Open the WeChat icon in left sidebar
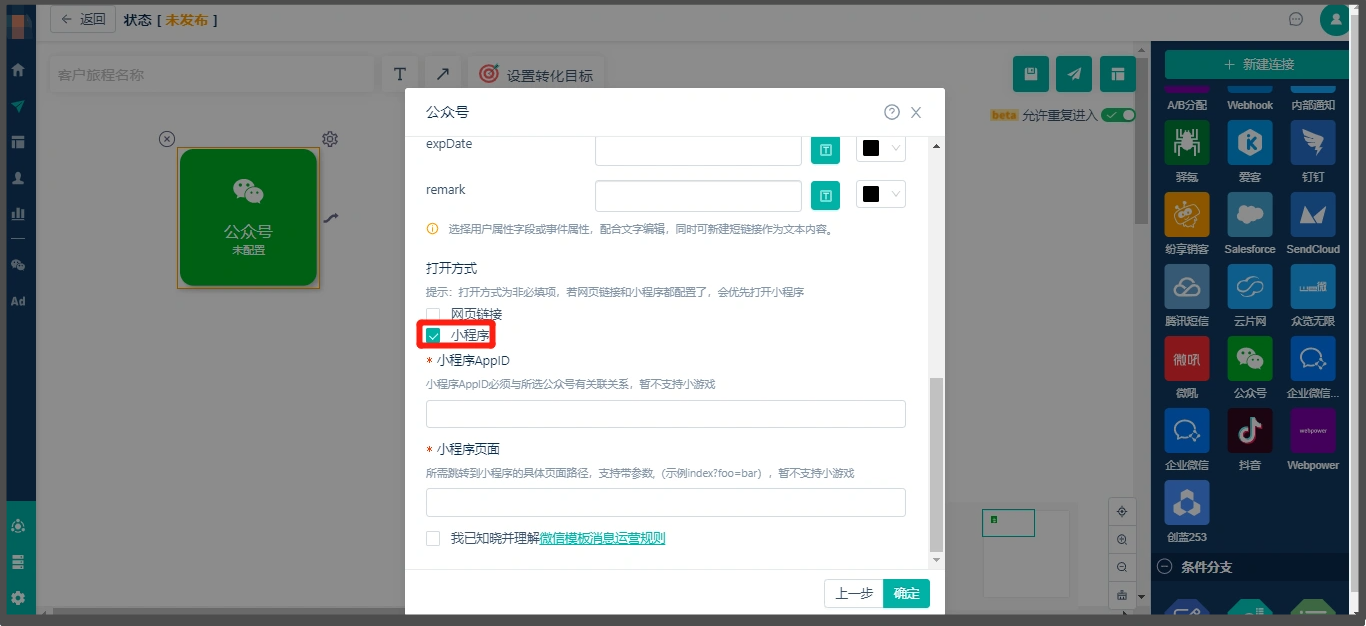This screenshot has width=1366, height=626. click(18, 265)
